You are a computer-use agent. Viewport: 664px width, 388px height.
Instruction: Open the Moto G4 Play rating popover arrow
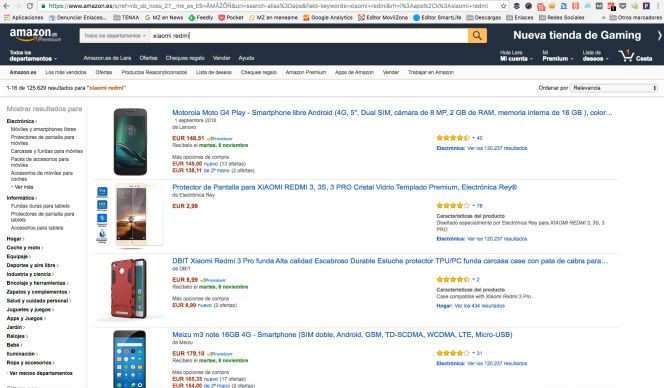coord(473,138)
